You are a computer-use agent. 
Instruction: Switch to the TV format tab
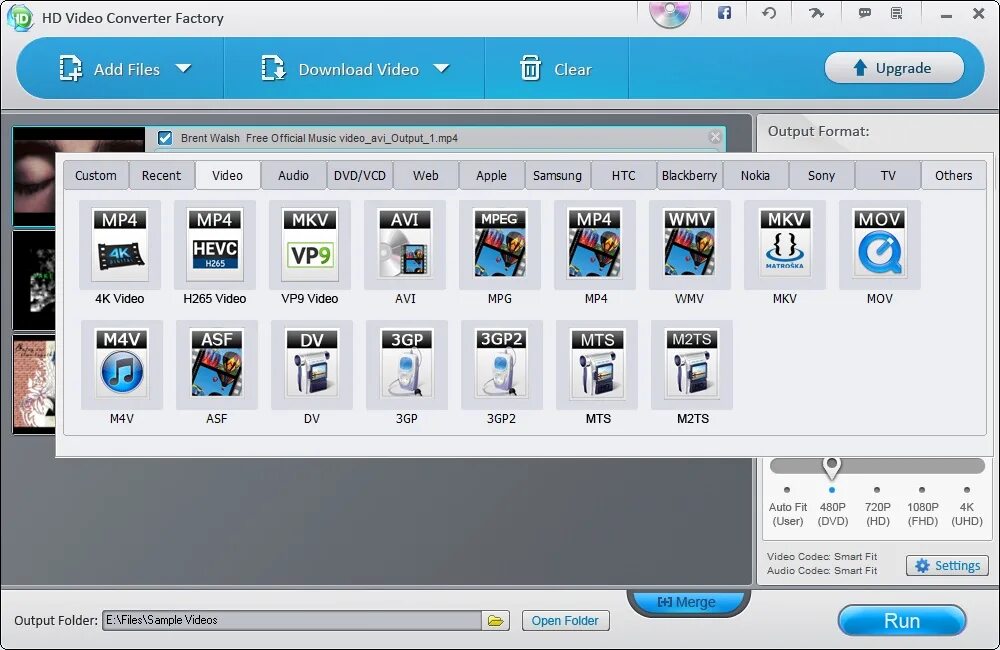(x=888, y=175)
